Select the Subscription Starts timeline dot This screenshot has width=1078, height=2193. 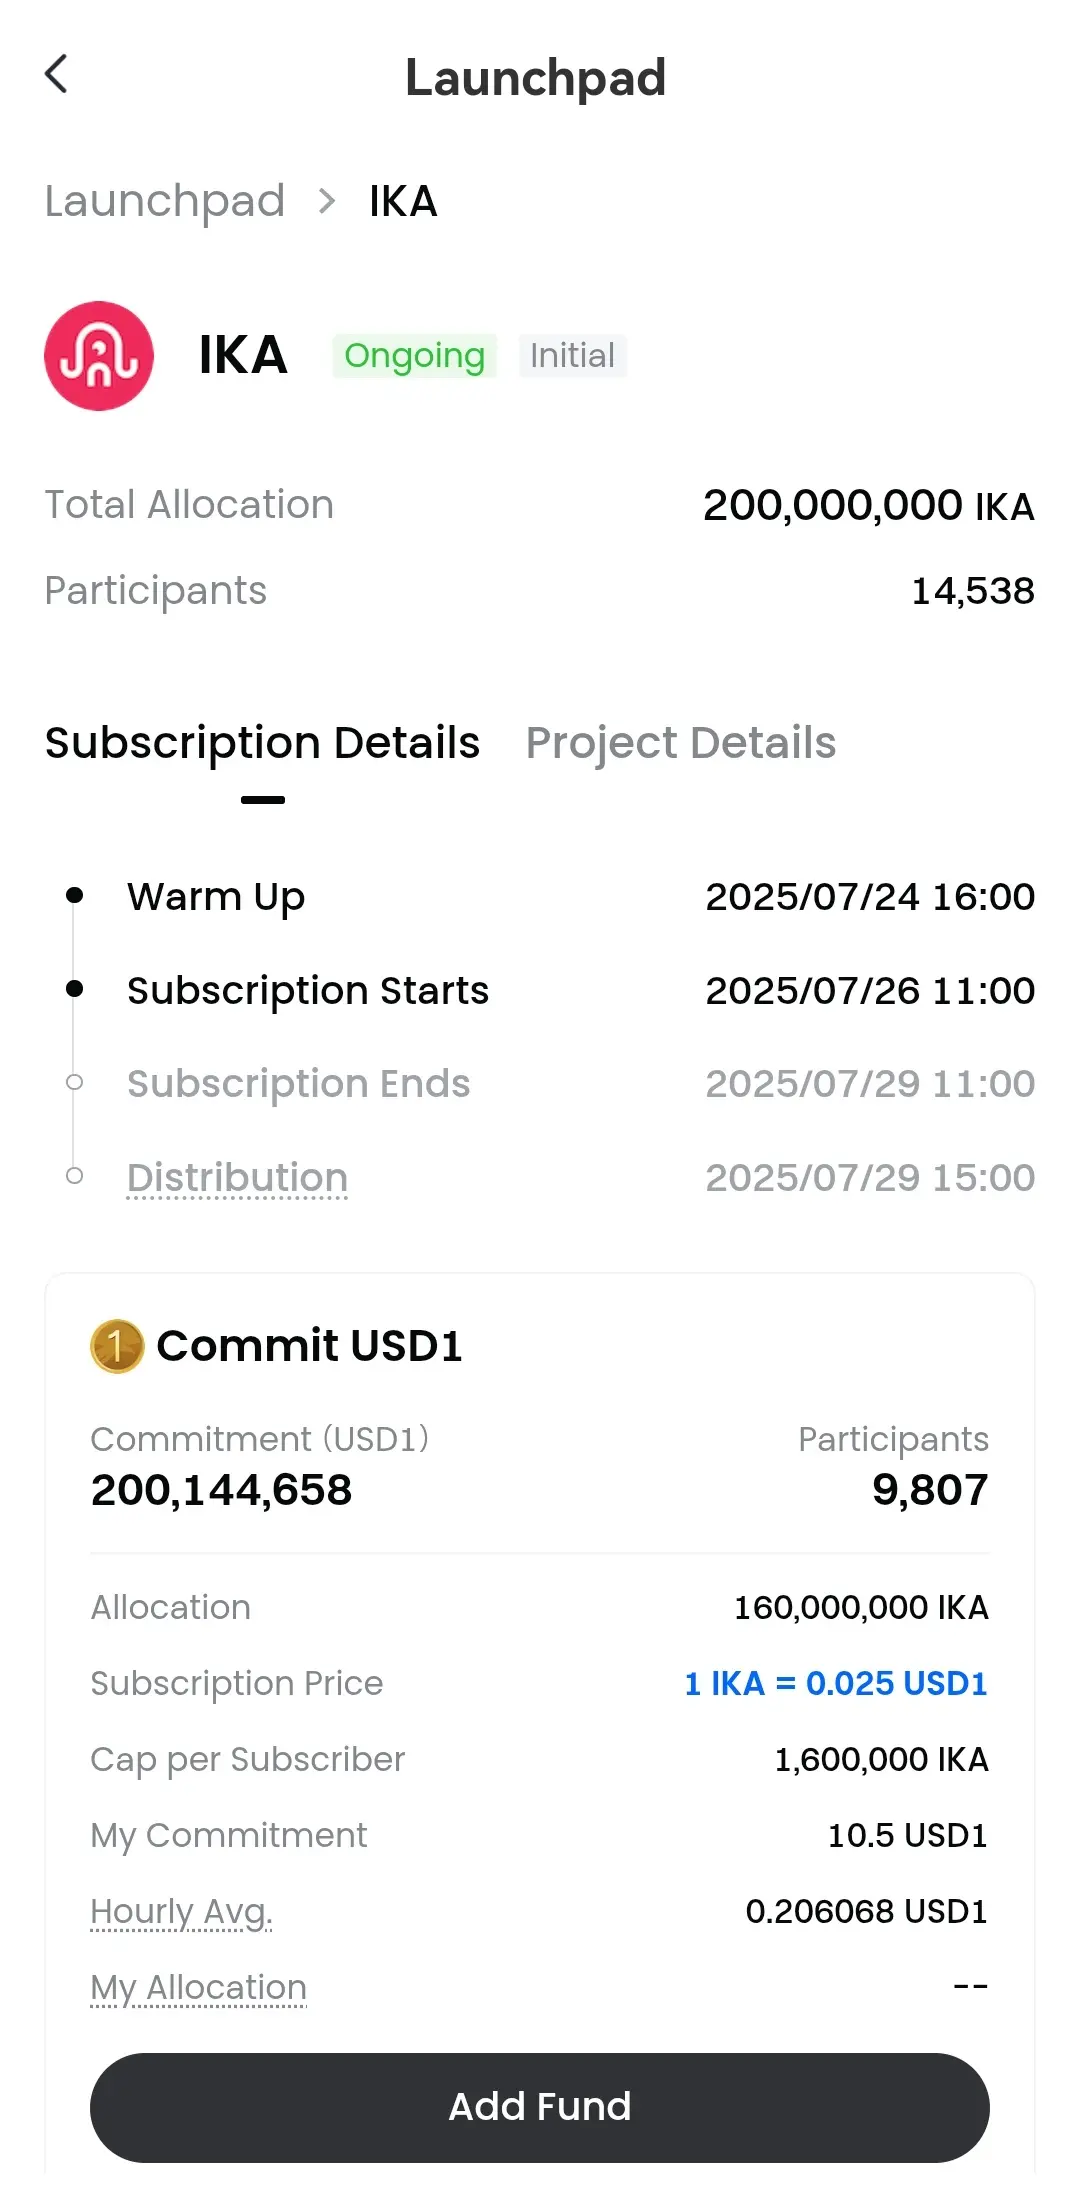[74, 989]
